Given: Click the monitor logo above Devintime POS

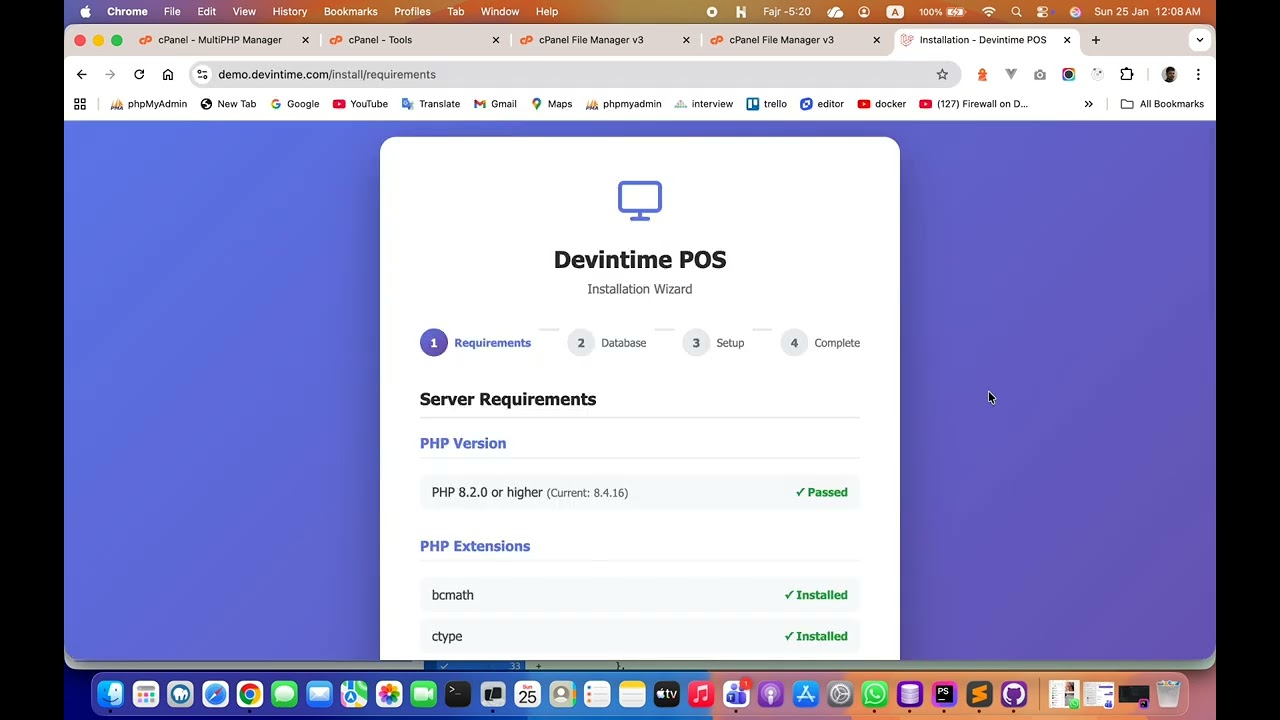Looking at the screenshot, I should click(x=640, y=201).
